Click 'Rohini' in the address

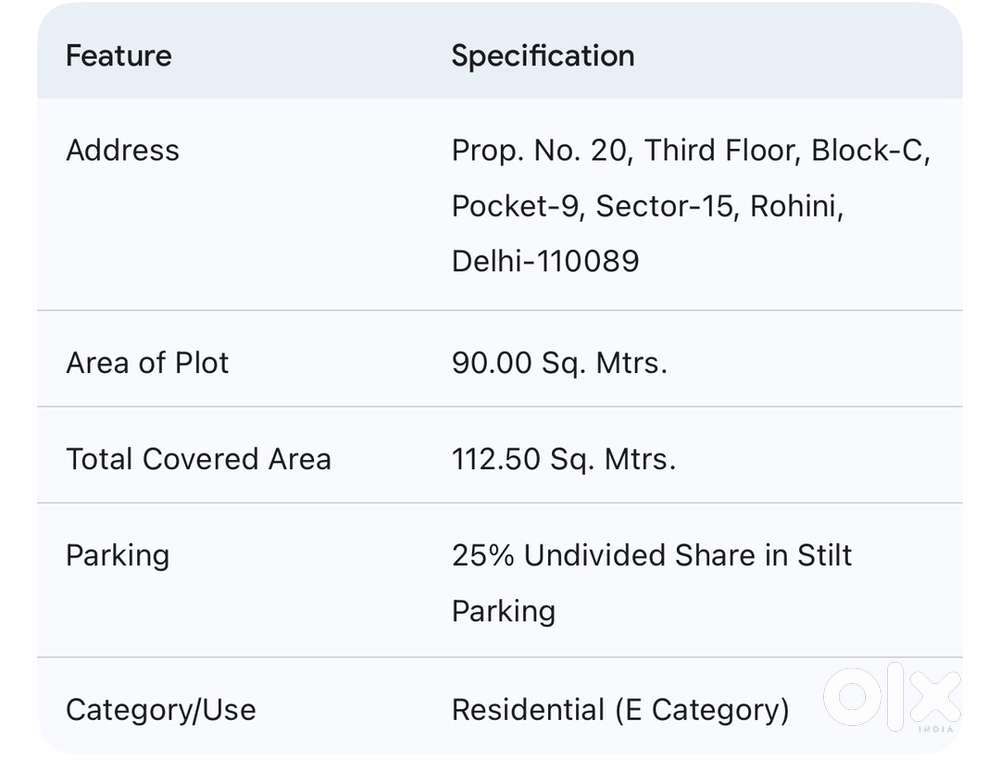(x=796, y=207)
